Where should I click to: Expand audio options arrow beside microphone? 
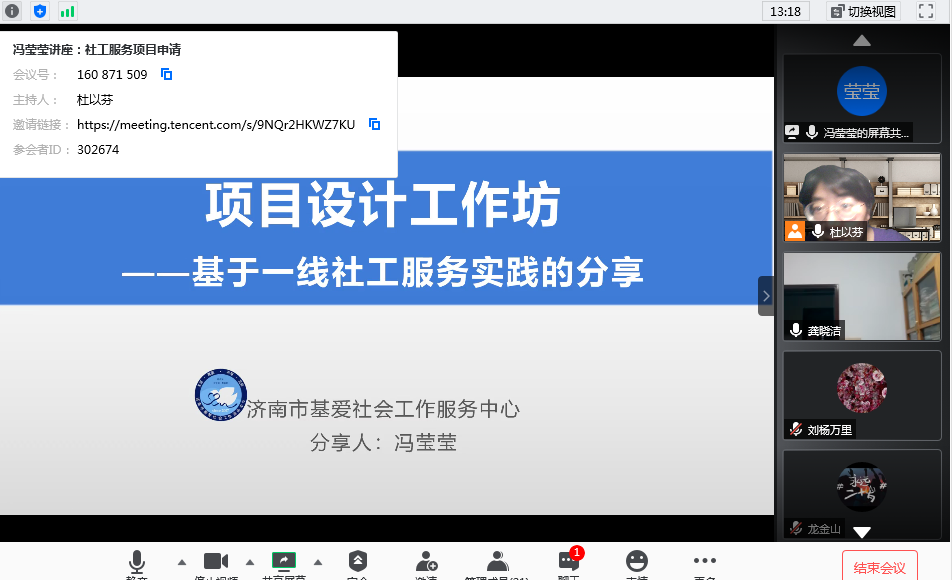pyautogui.click(x=181, y=561)
